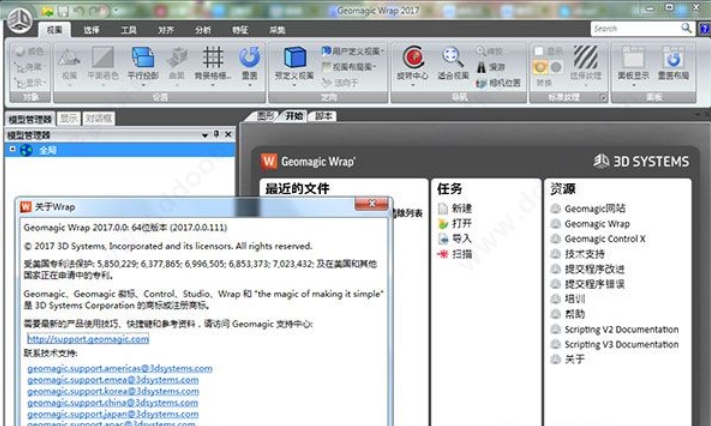Click the 漫游 walkthrough icon
This screenshot has height=426, width=711.
click(481, 67)
